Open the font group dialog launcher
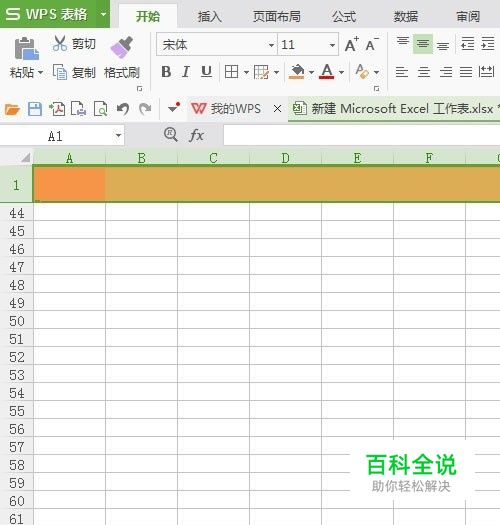This screenshot has height=525, width=500. pos(376,89)
